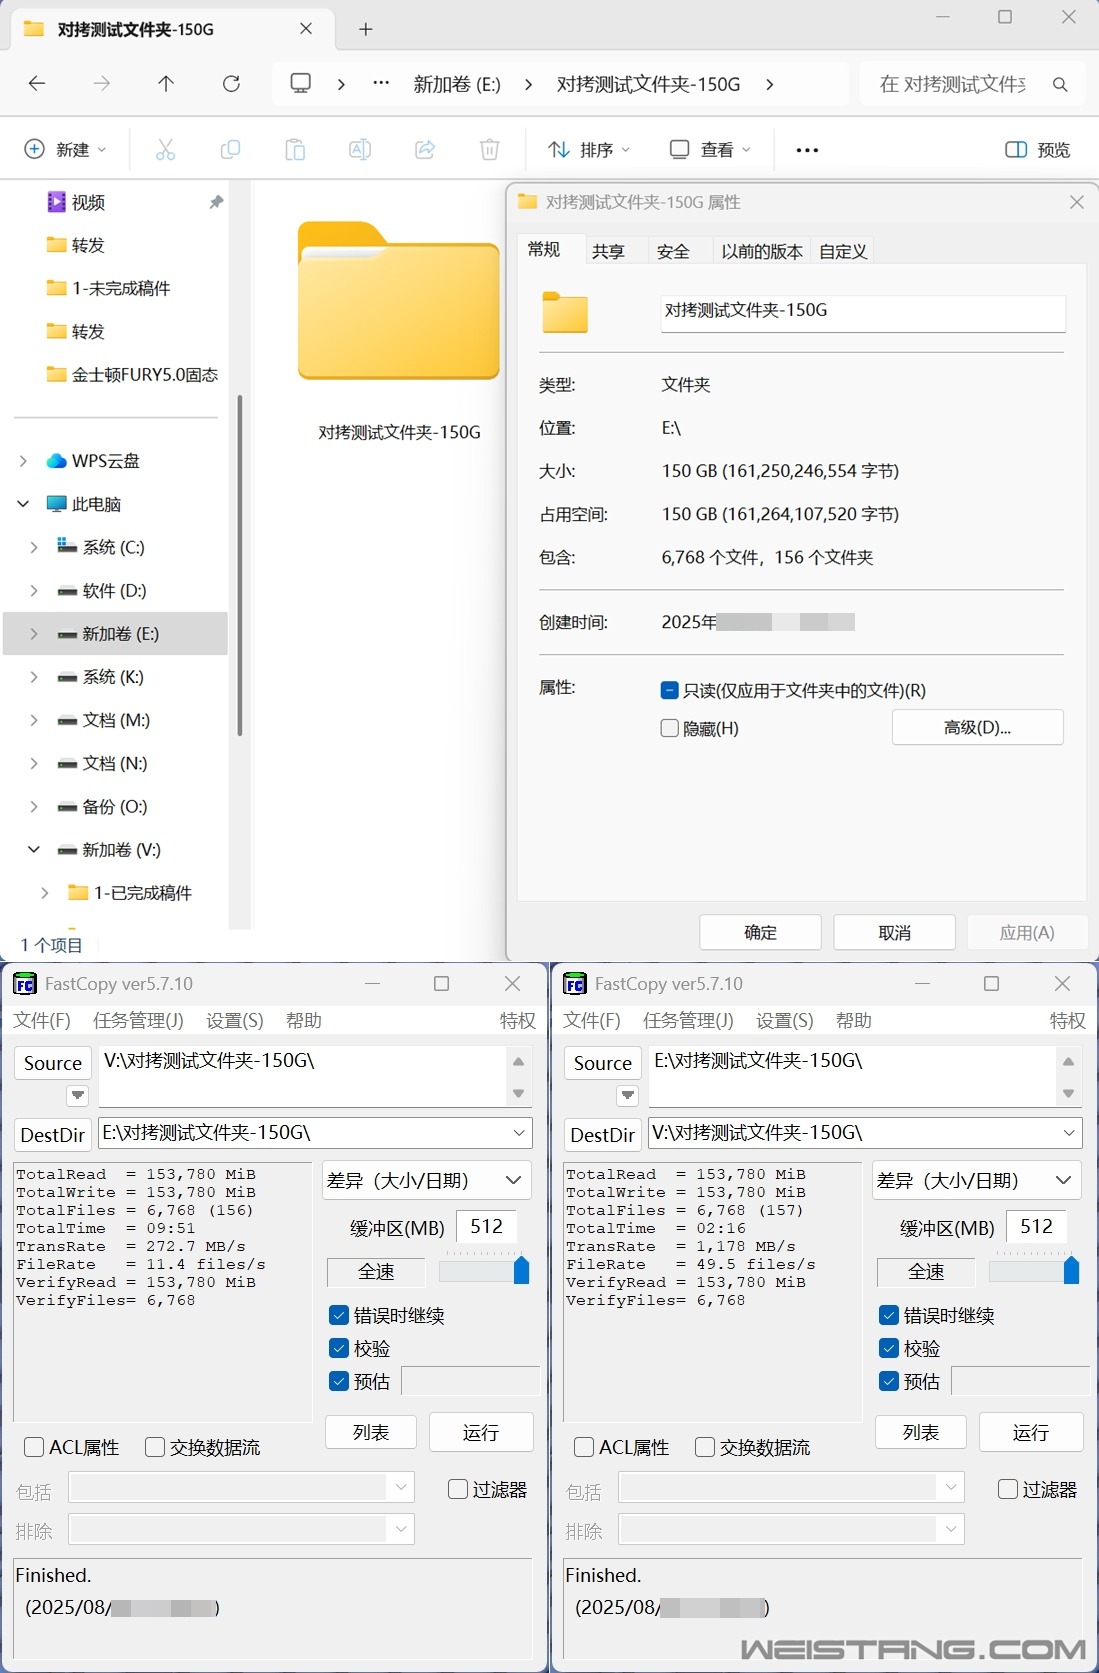Screen dimensions: 1099x1673
Task: Open 自定义 tab in properties
Action: coord(843,251)
